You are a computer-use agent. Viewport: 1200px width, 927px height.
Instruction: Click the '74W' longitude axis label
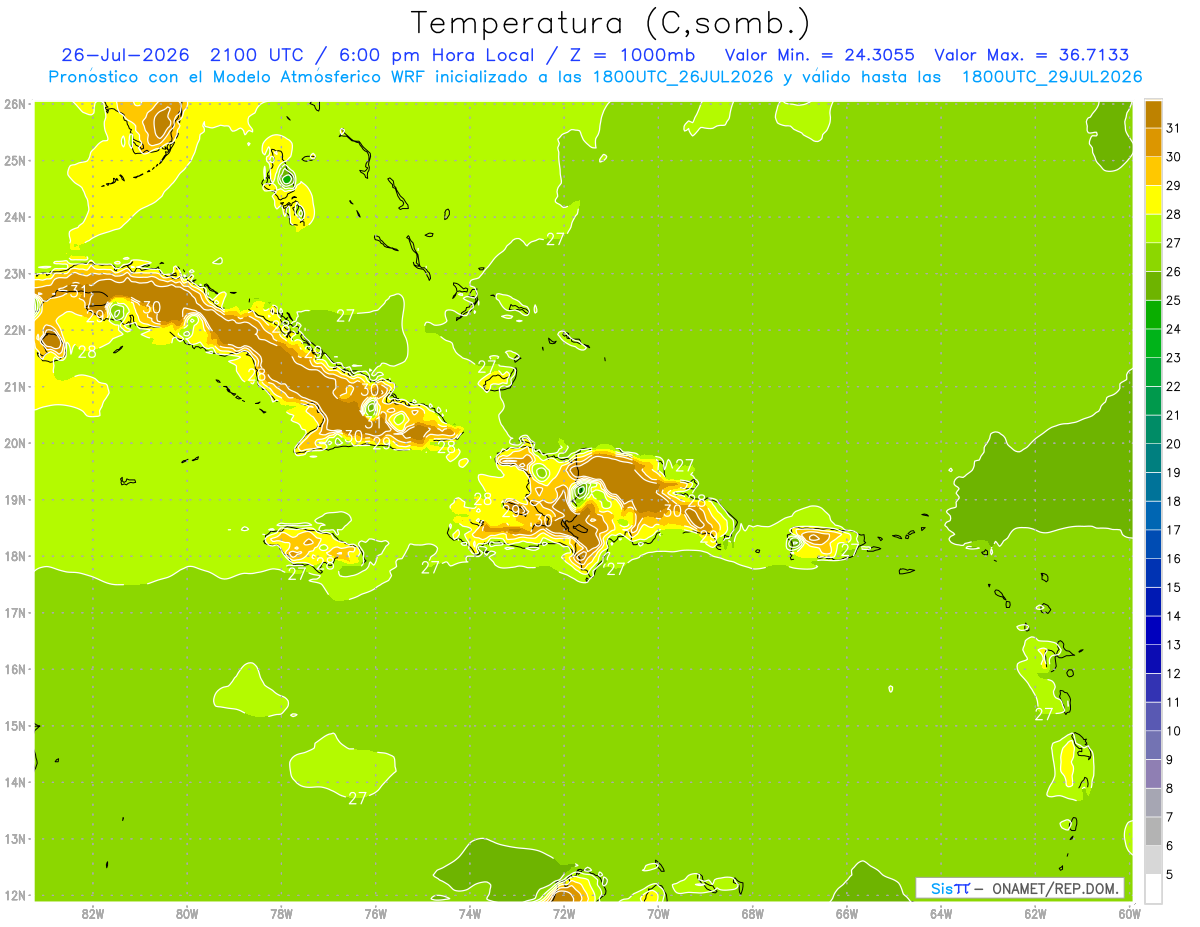(x=470, y=913)
